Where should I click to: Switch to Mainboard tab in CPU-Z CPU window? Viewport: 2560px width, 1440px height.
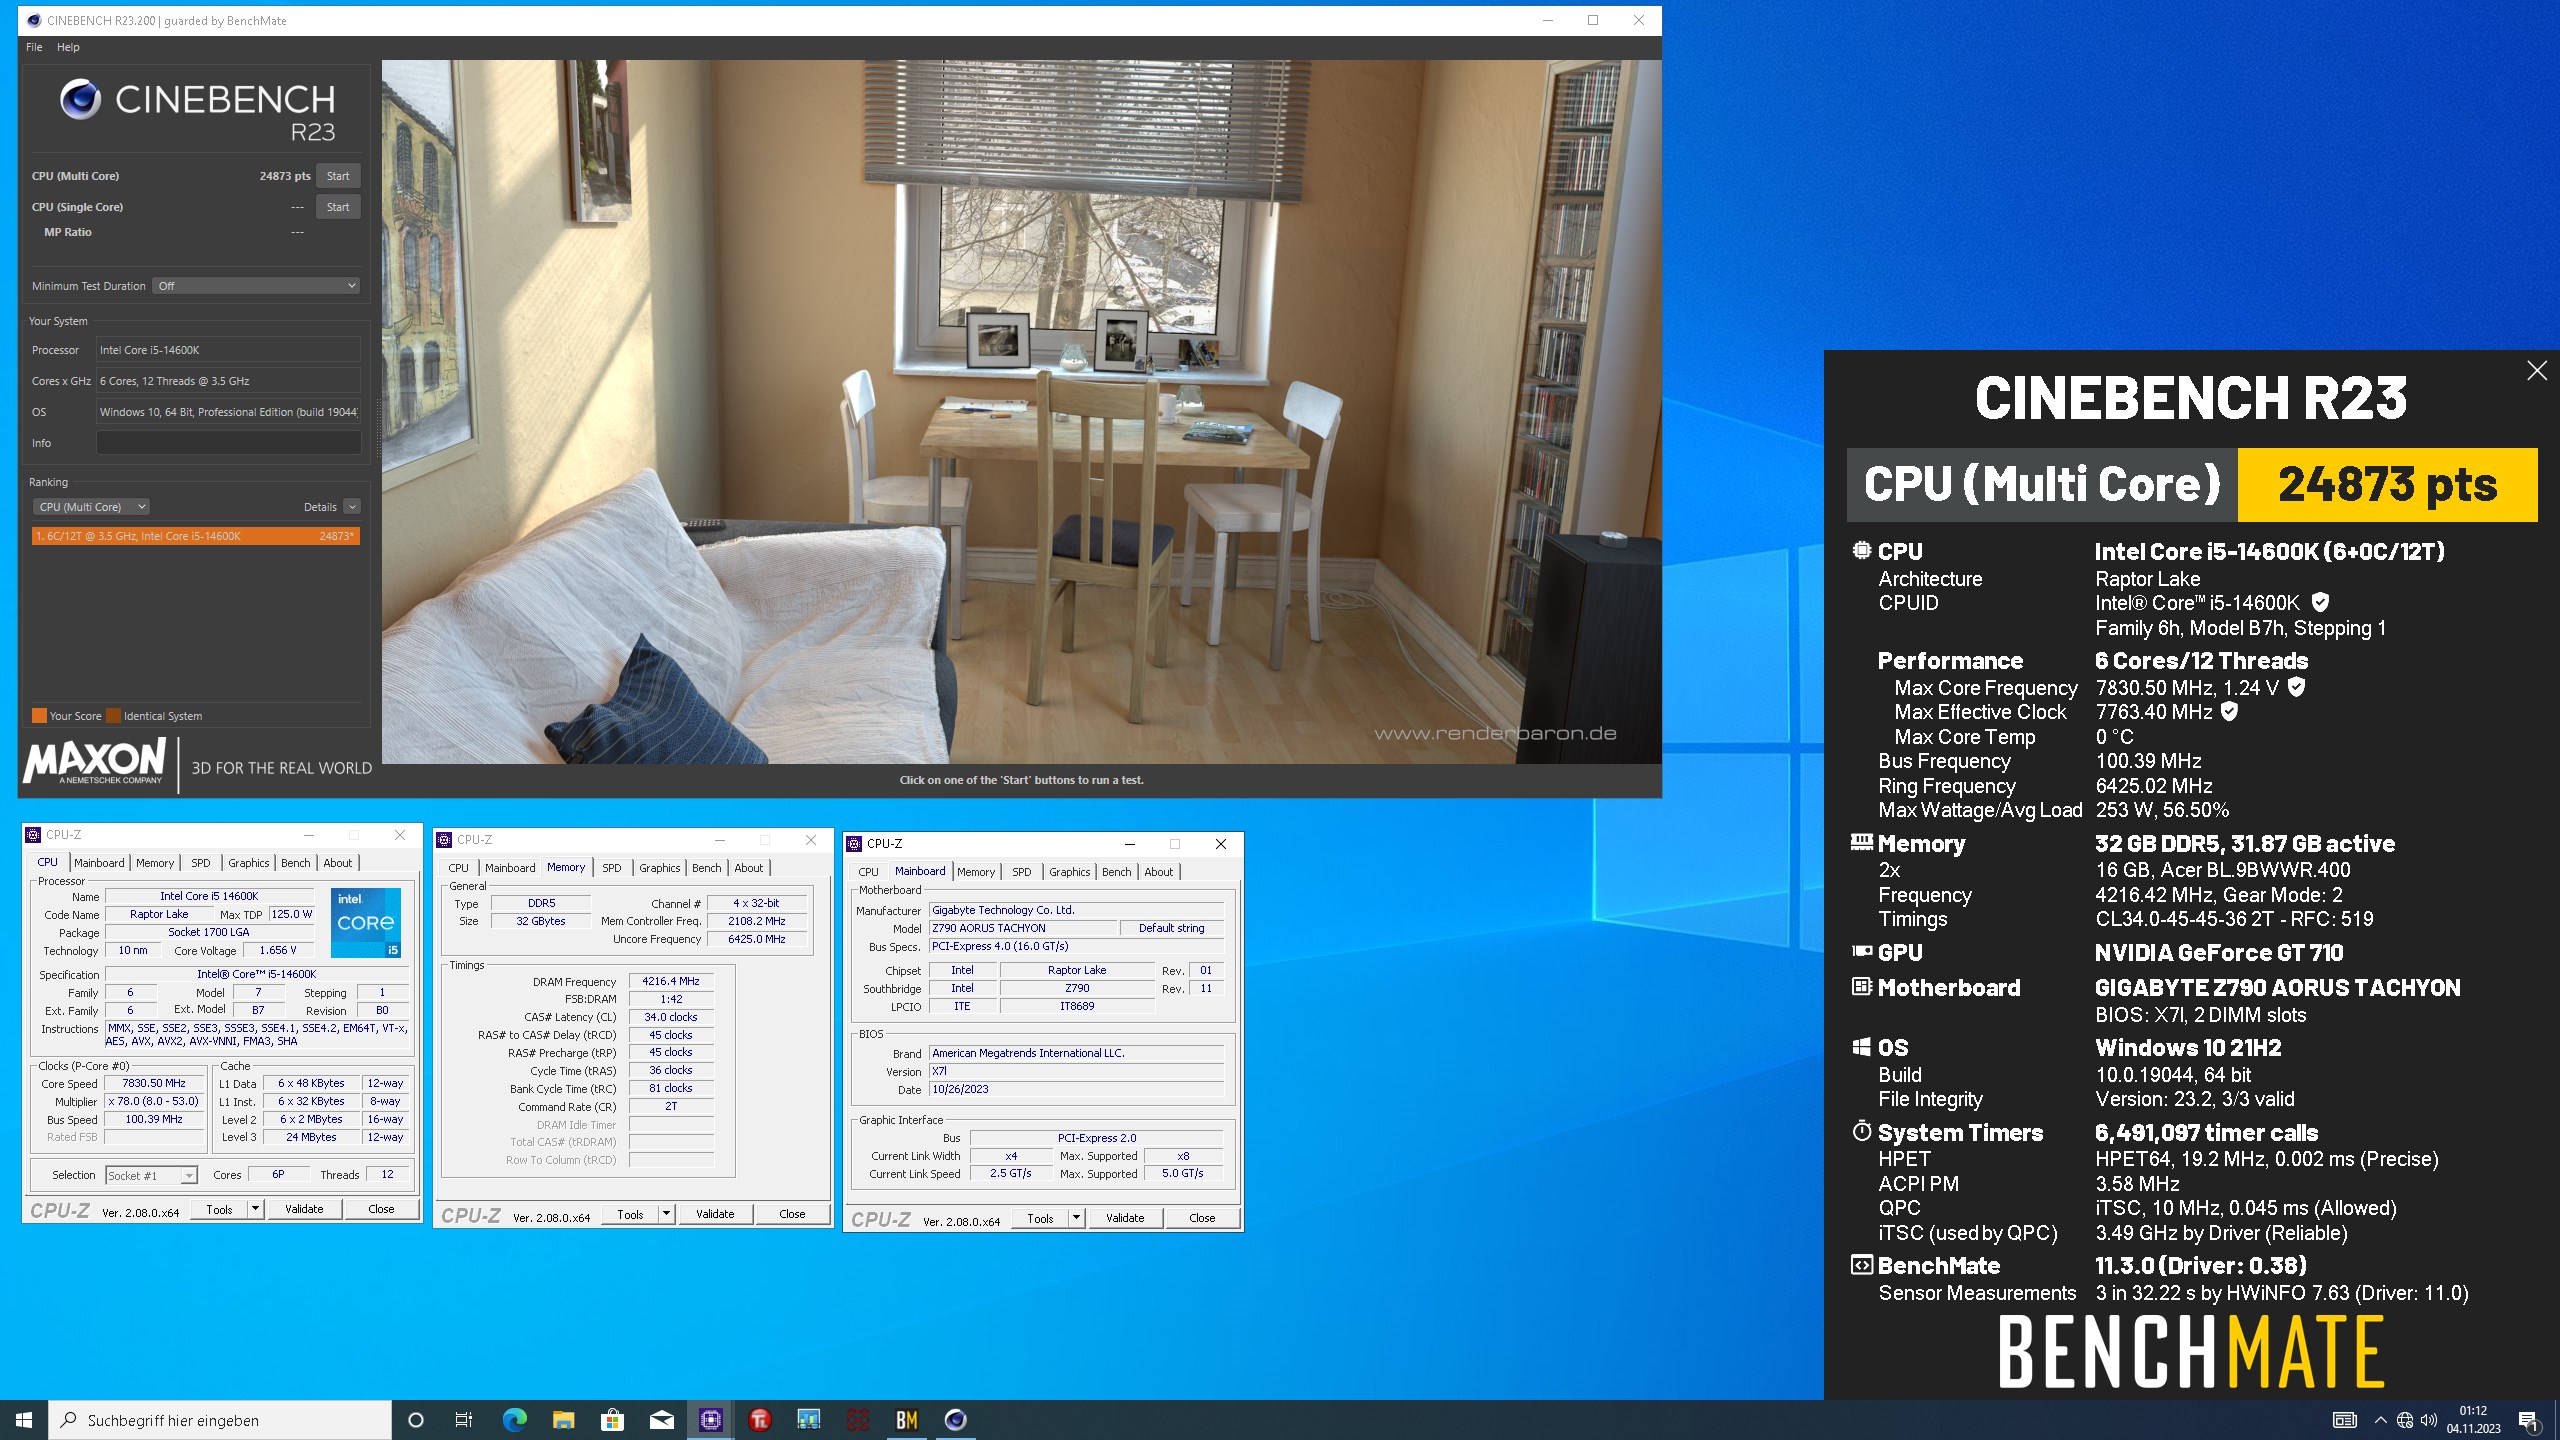click(x=99, y=863)
